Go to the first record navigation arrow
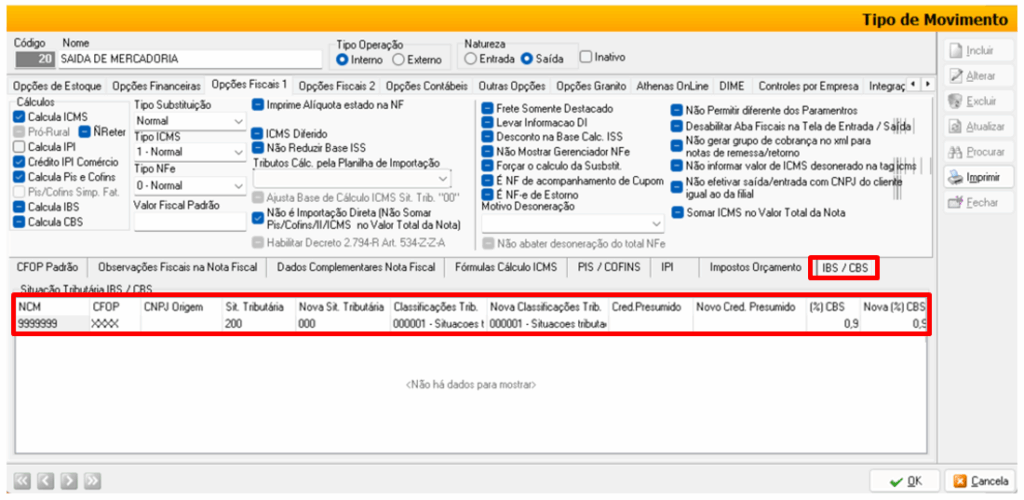1024x500 pixels. coord(21,481)
